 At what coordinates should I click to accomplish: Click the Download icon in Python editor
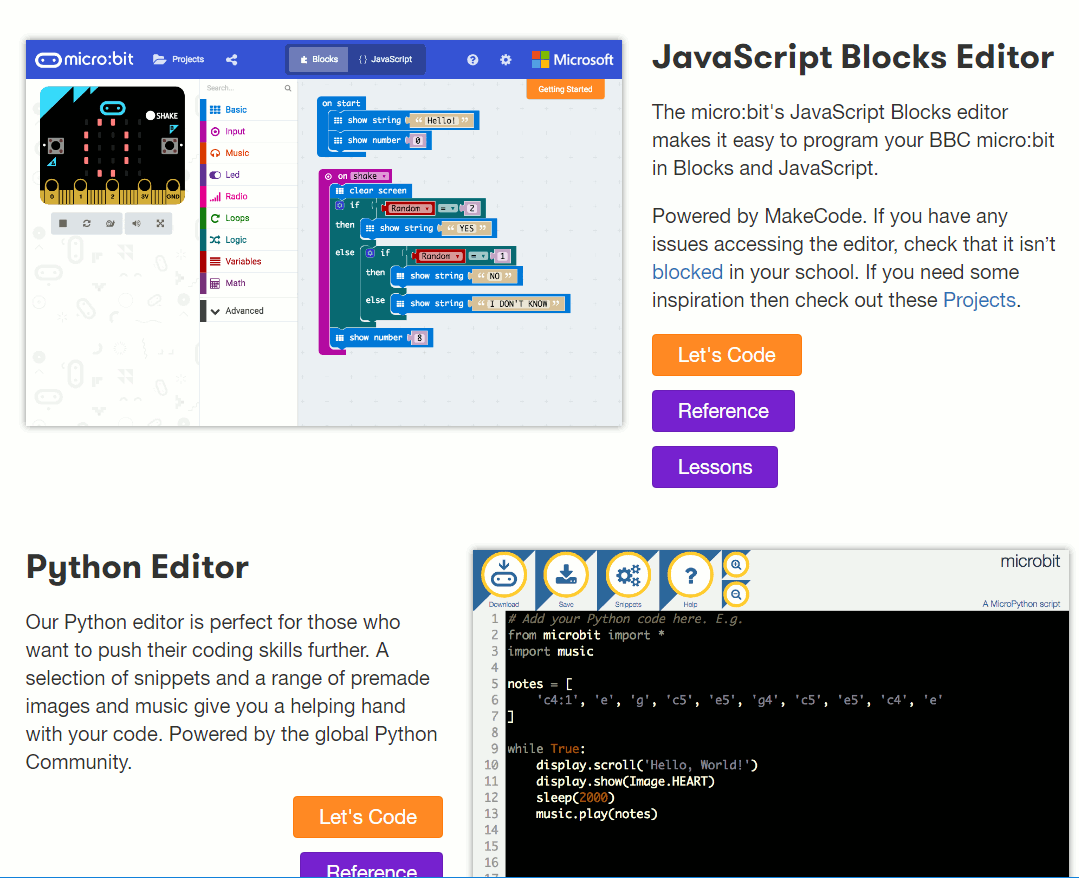point(504,575)
